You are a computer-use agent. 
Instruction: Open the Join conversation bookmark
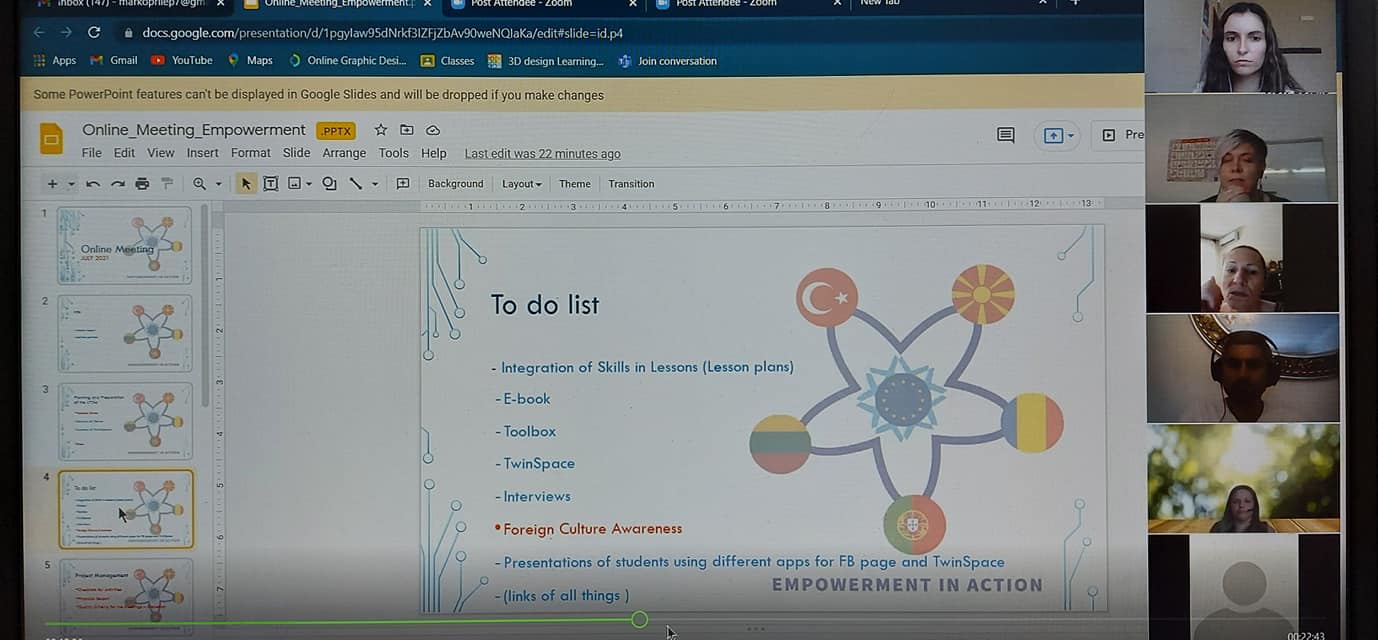pos(667,61)
